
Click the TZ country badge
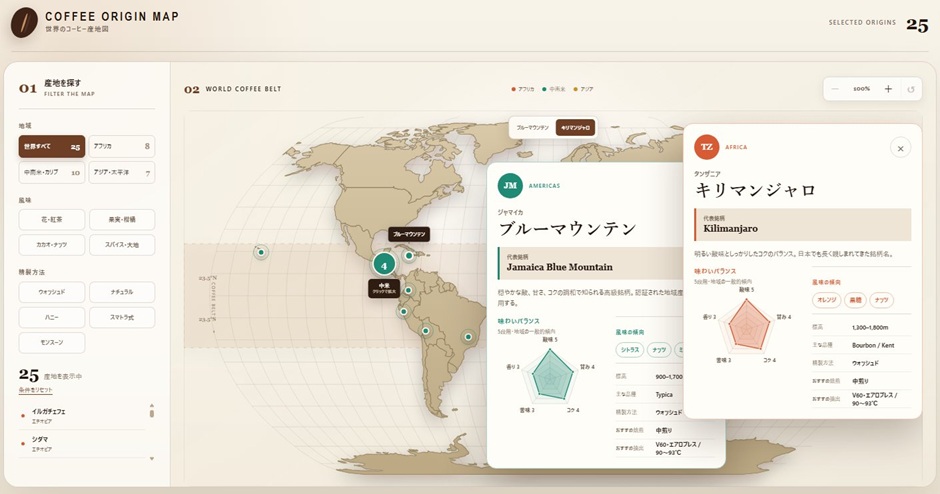pos(707,147)
